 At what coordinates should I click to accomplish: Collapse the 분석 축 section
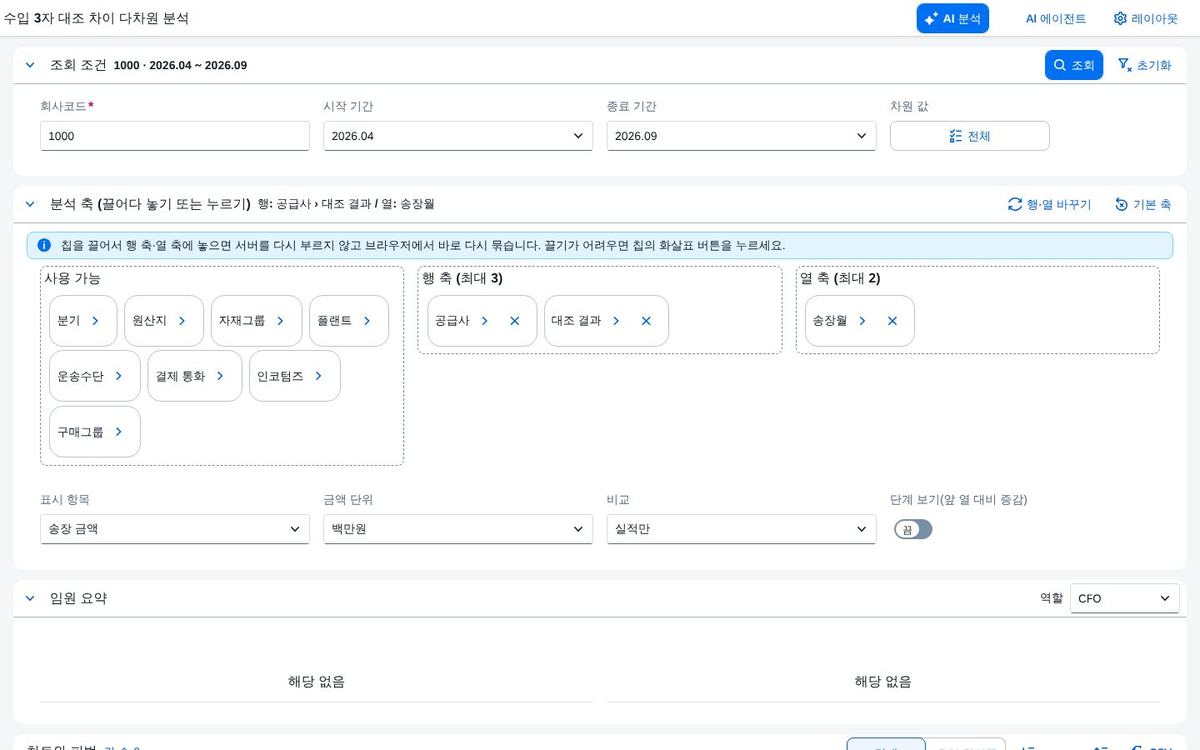tap(30, 204)
